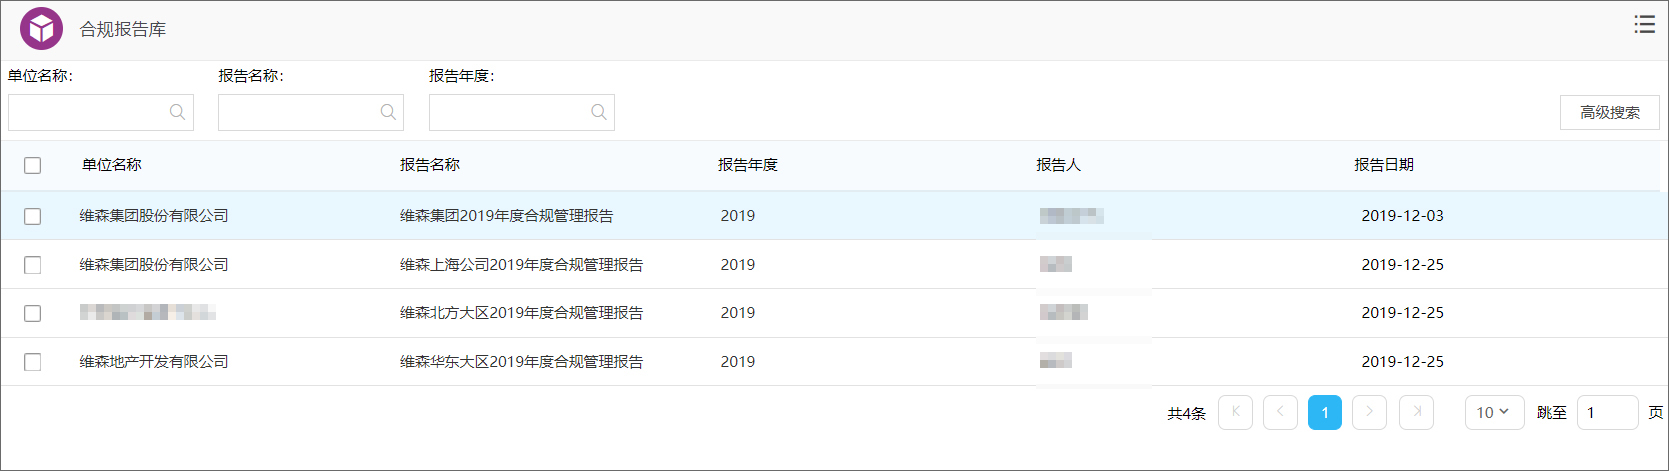Select checkbox for 维森上海公司 report row
Screen dimensions: 1669x471
coord(33,265)
